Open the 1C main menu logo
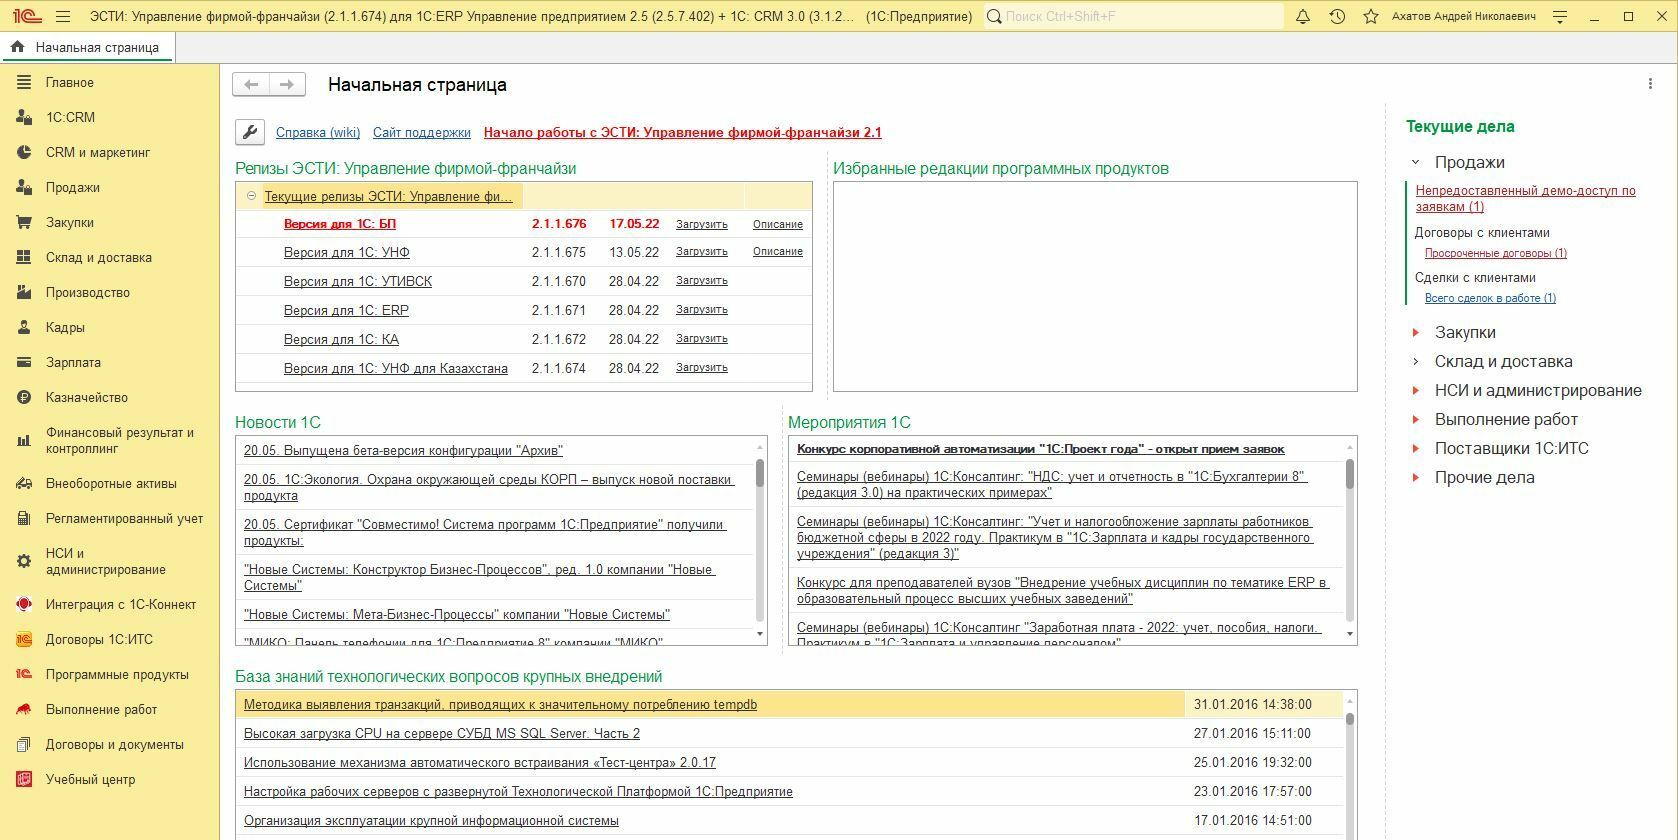This screenshot has height=840, width=1678. tap(26, 16)
